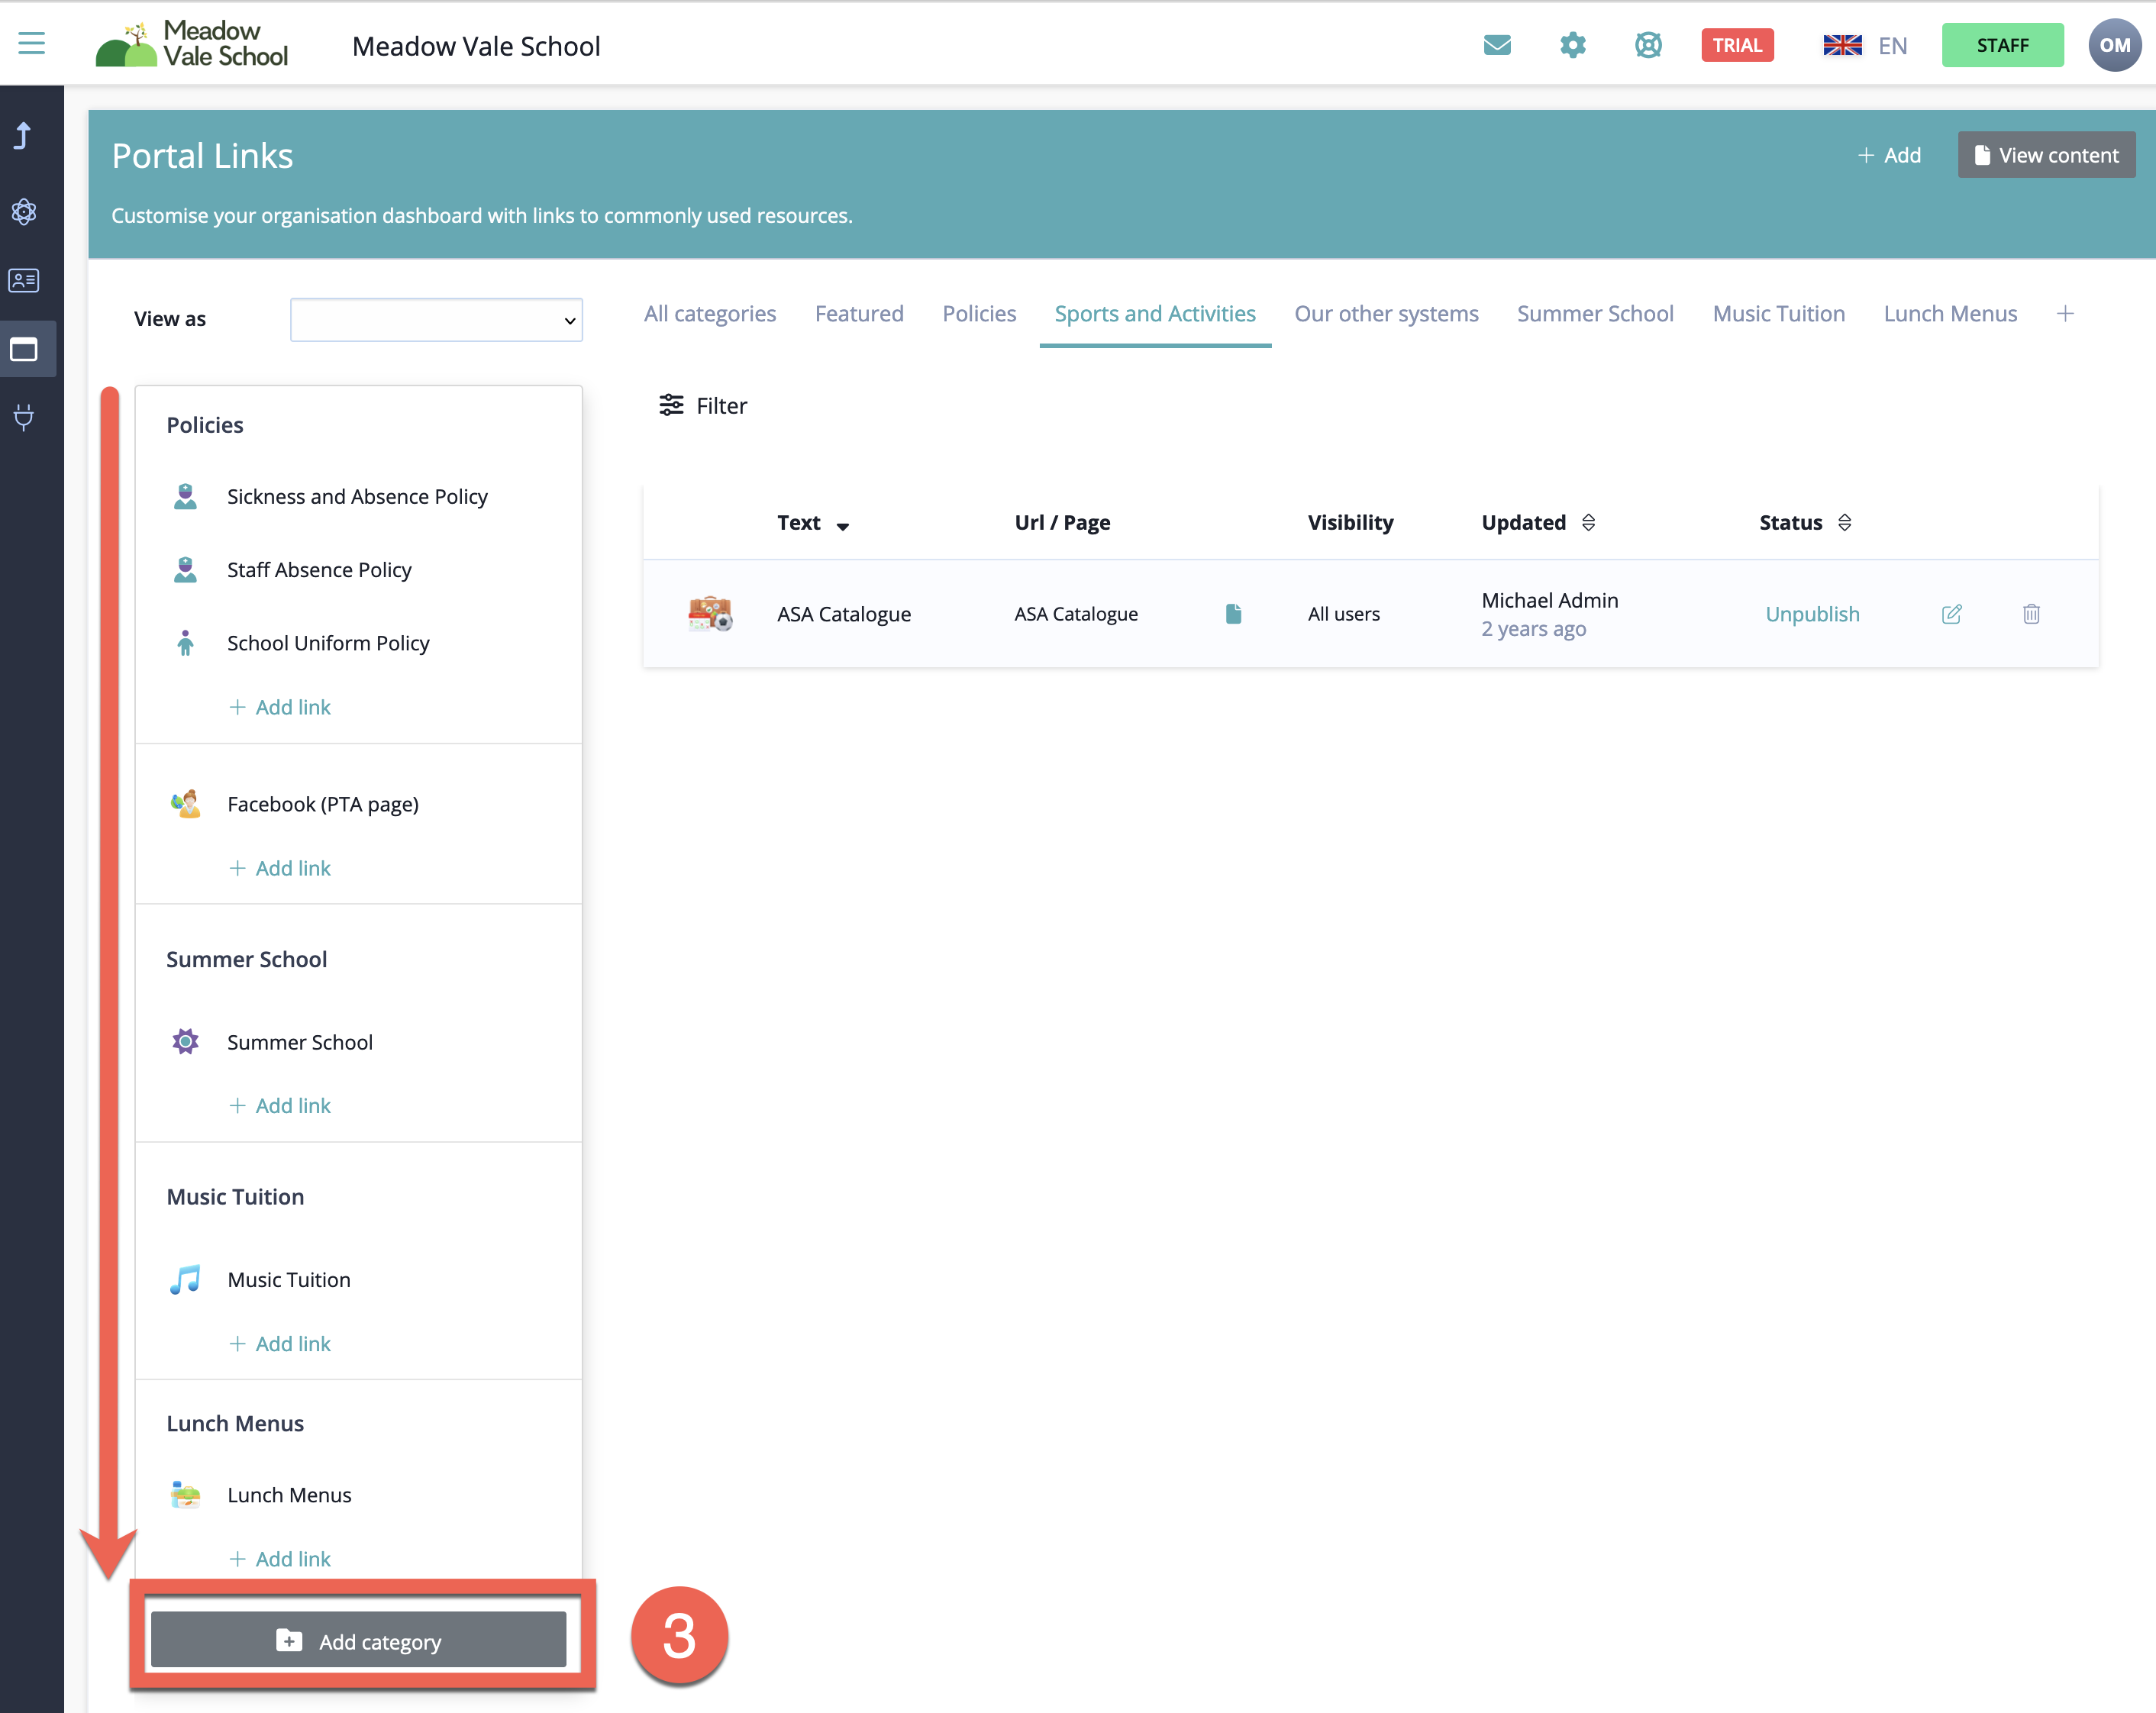Image resolution: width=2156 pixels, height=1713 pixels.
Task: Add link under Lunch Menus
Action: (x=280, y=1559)
